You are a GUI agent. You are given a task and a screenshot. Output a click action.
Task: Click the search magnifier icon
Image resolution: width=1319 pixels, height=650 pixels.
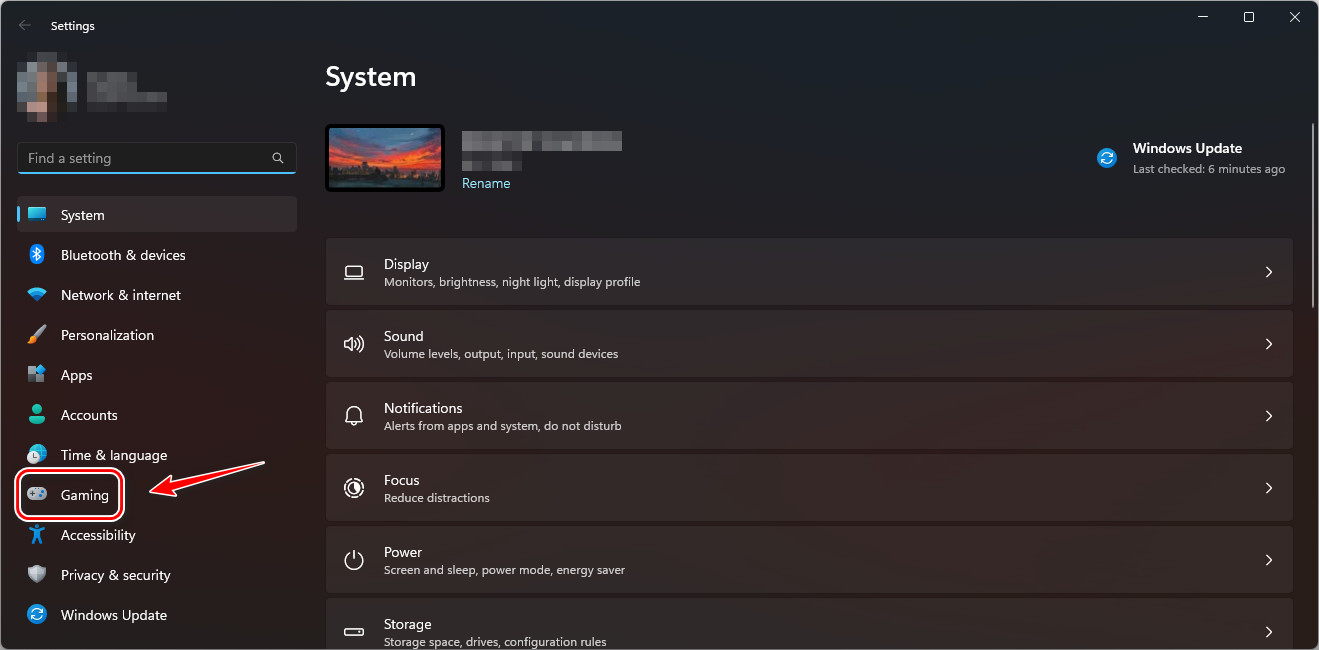[278, 158]
